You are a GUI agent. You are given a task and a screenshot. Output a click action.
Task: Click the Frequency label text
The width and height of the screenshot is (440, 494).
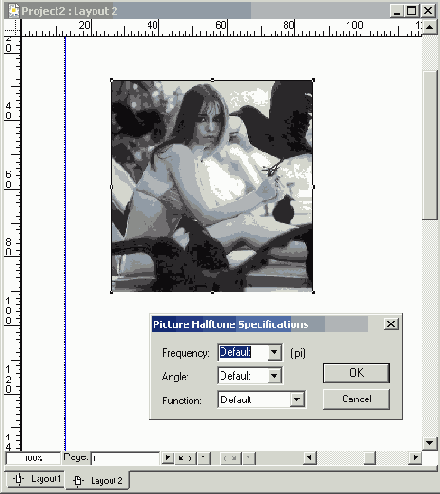point(186,353)
